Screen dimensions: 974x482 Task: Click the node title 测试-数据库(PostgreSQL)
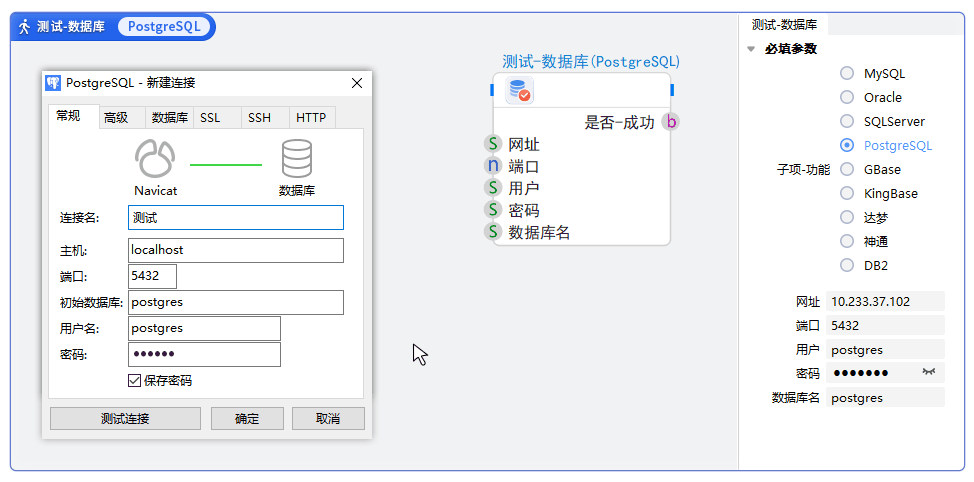point(591,61)
